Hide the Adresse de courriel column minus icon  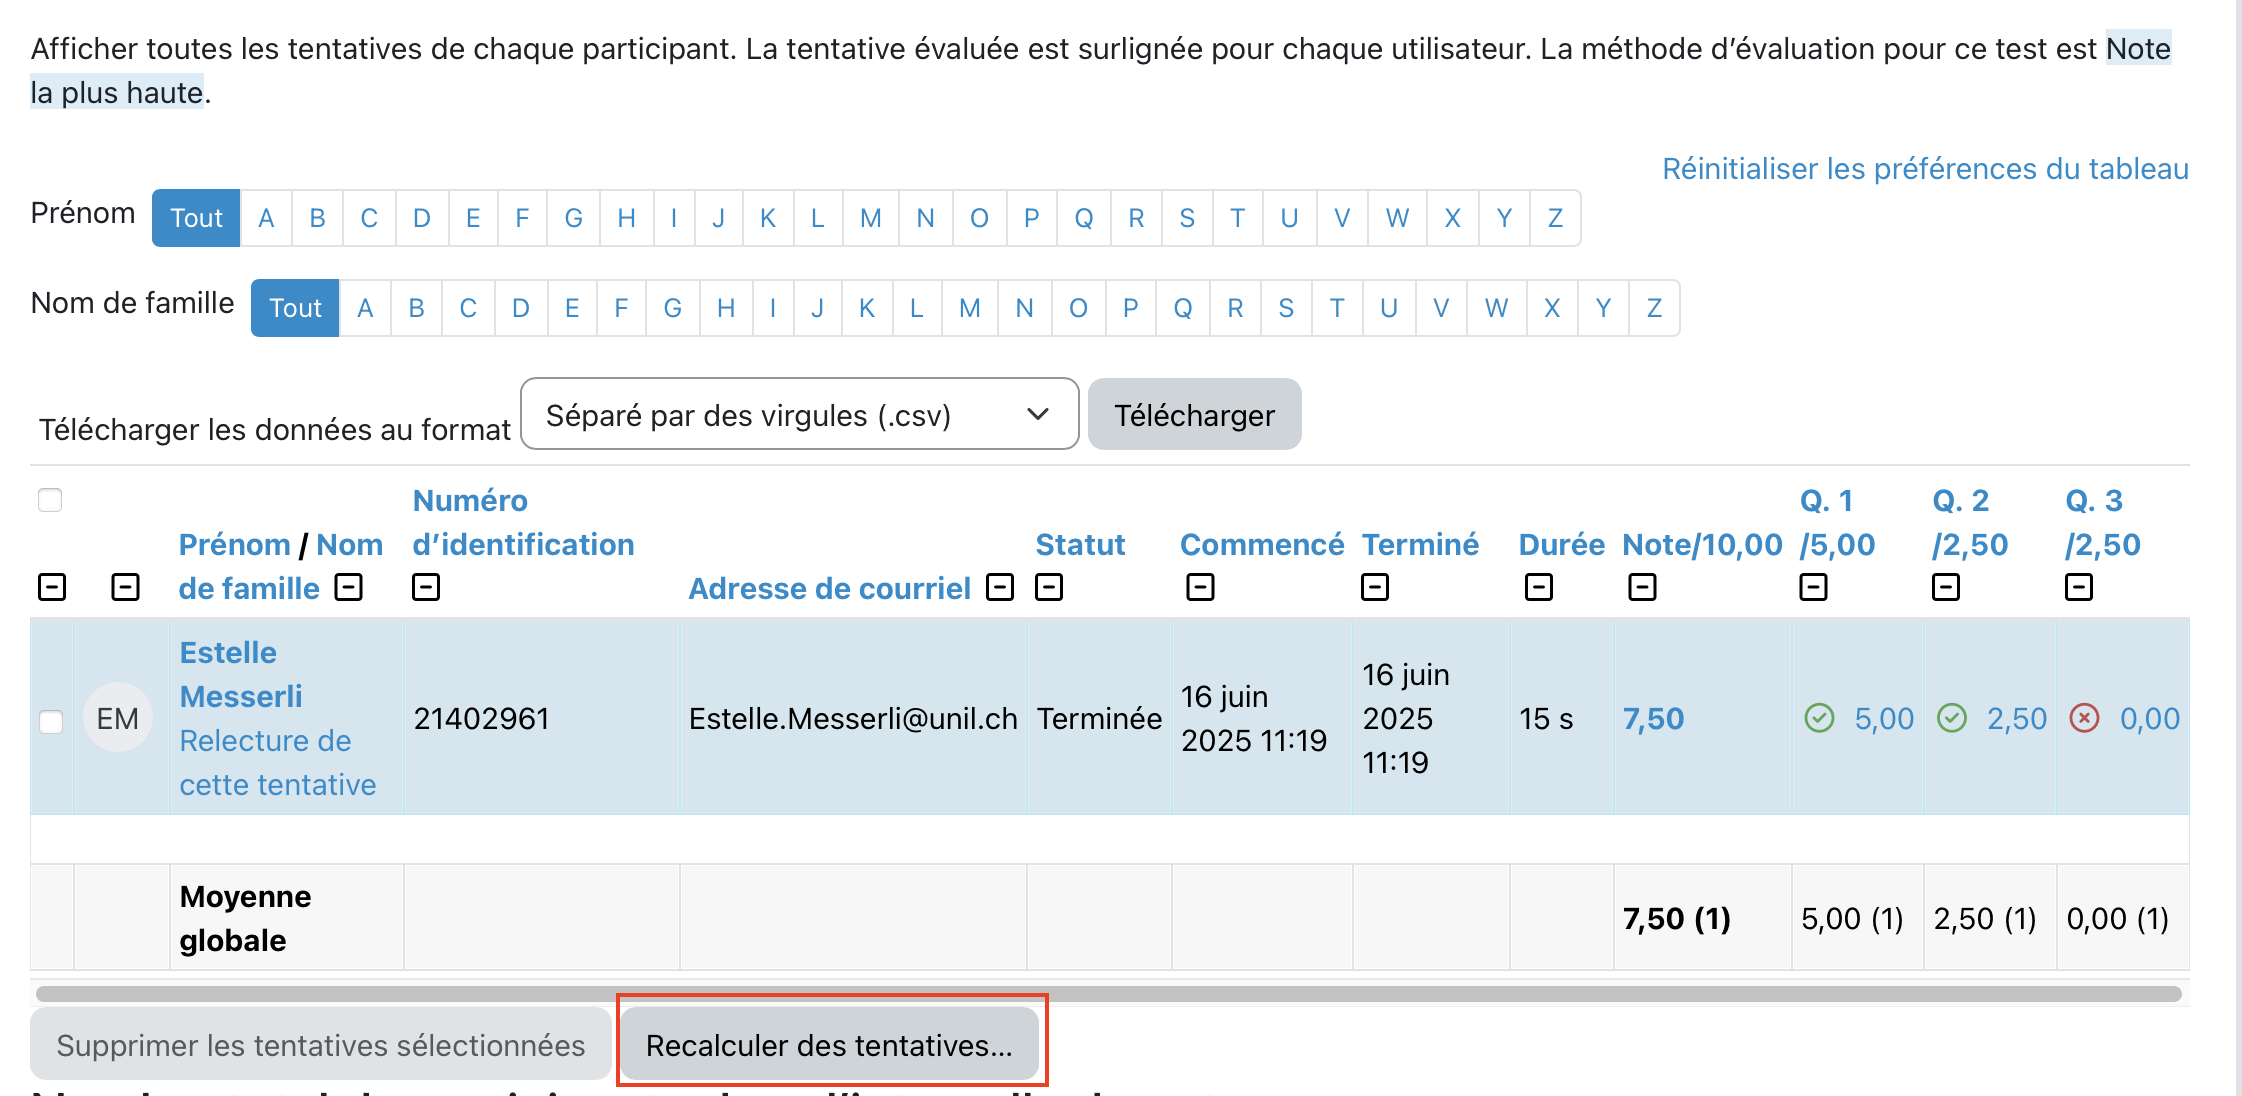tap(999, 587)
